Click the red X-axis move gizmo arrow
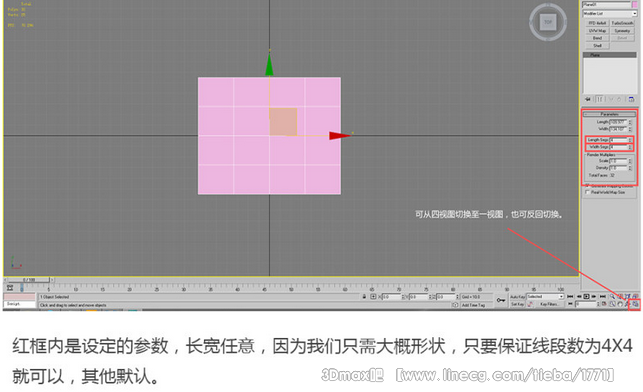 340,135
